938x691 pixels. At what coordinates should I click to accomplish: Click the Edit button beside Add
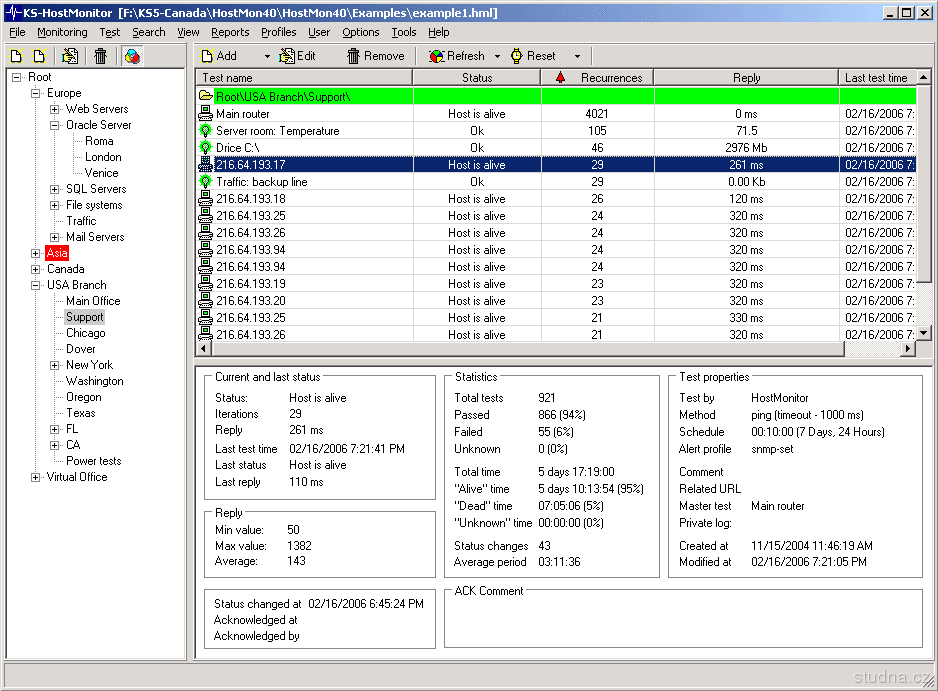[x=297, y=56]
